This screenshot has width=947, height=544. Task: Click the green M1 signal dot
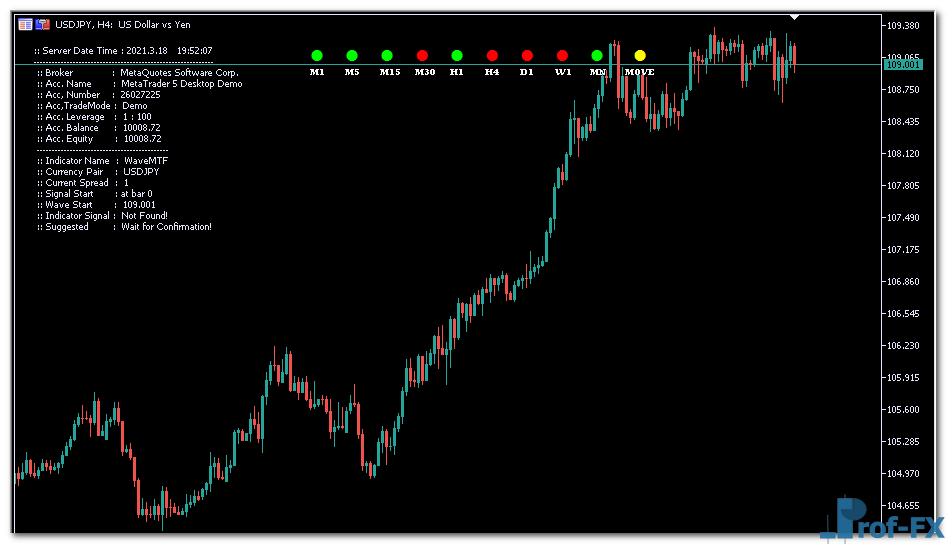[317, 56]
